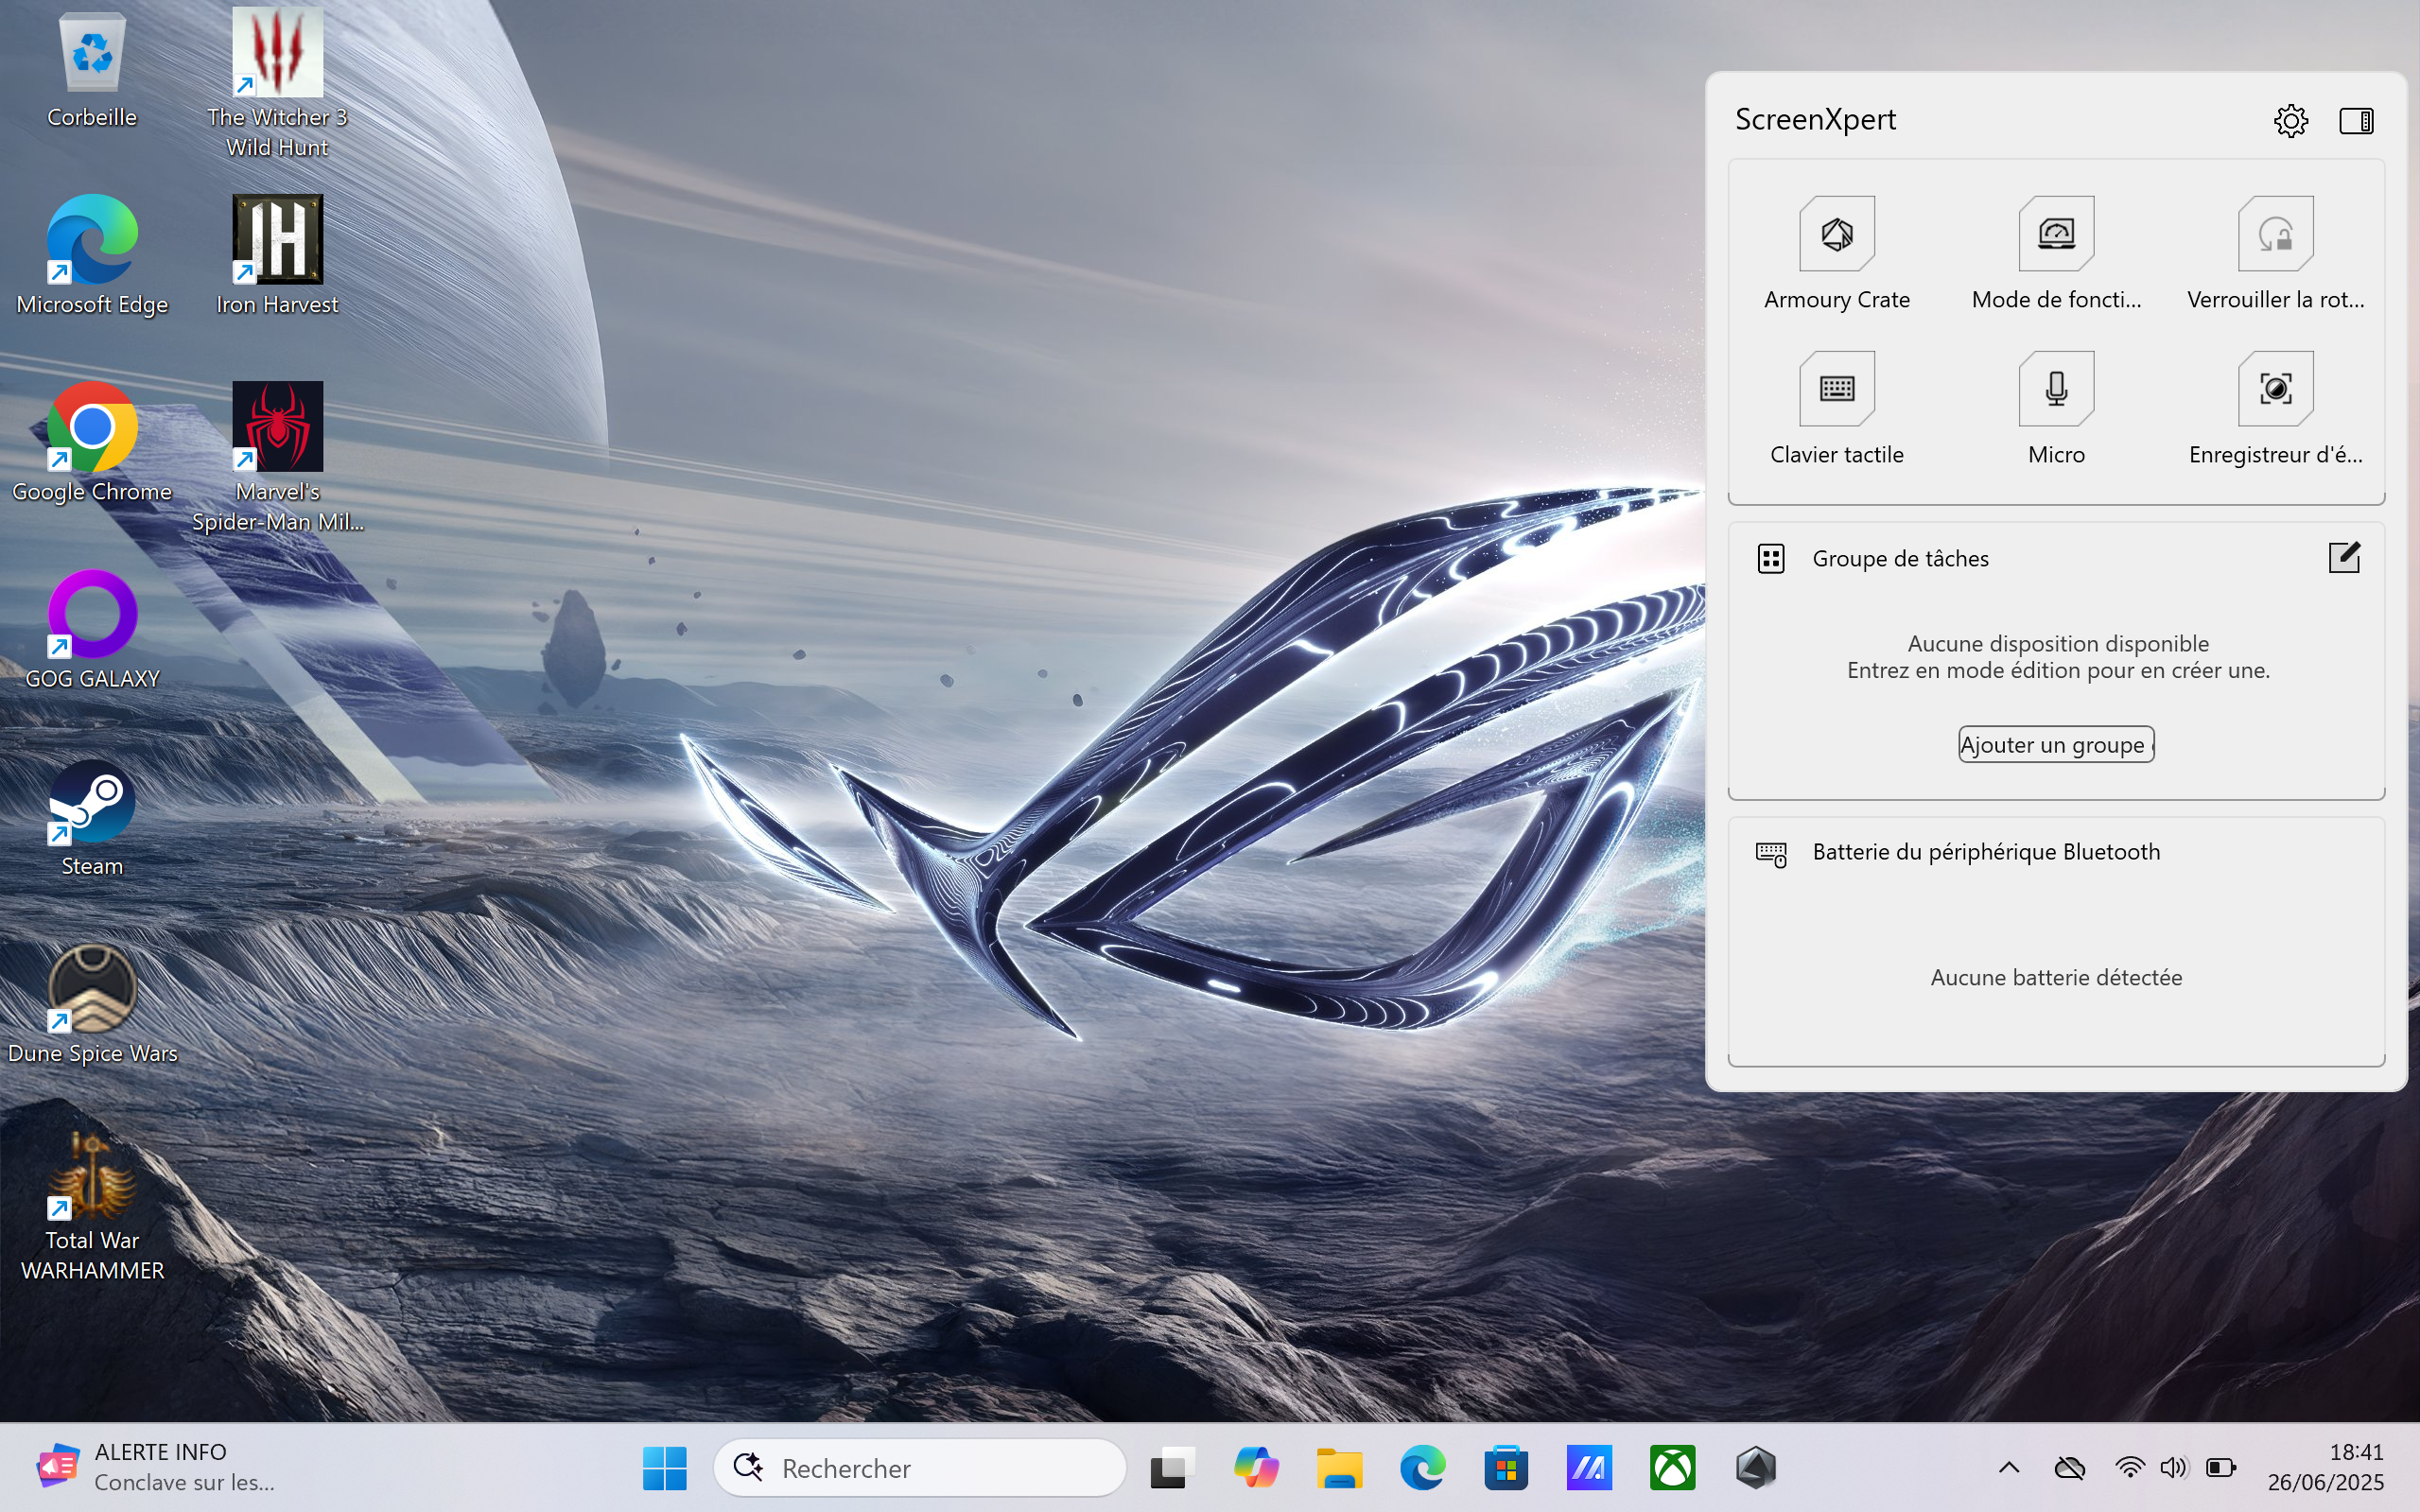This screenshot has width=2420, height=1512.
Task: Select the GOG GALAXY desktop shortcut
Action: click(x=92, y=630)
